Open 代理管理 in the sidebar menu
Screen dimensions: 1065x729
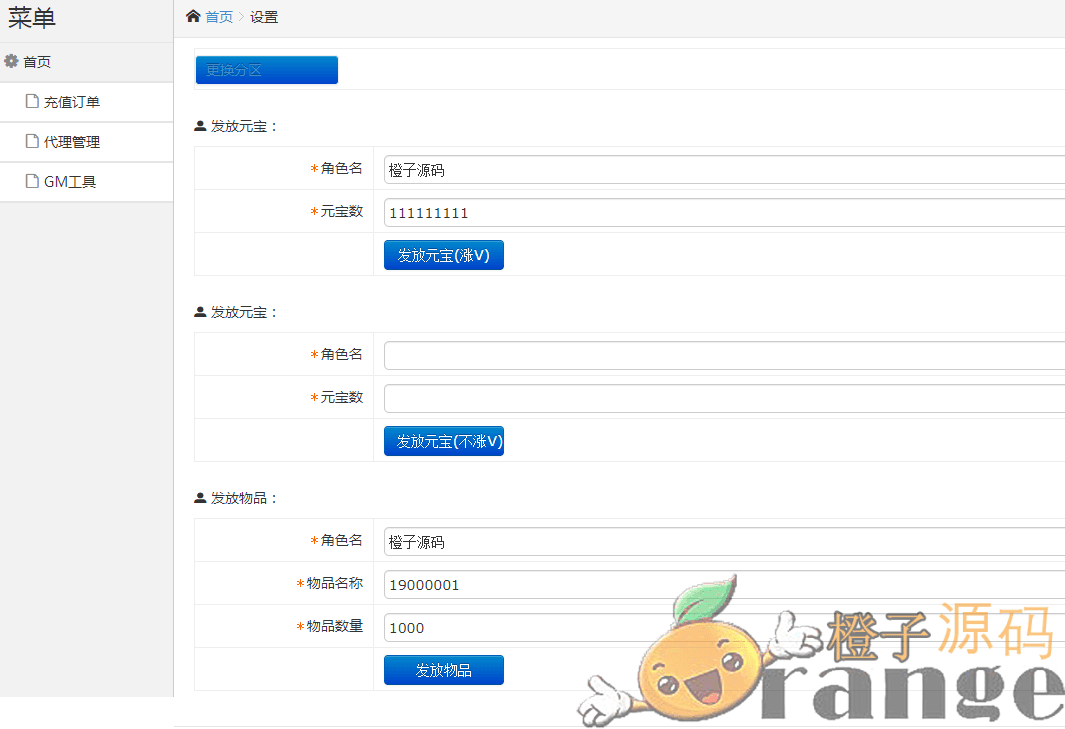pos(72,142)
